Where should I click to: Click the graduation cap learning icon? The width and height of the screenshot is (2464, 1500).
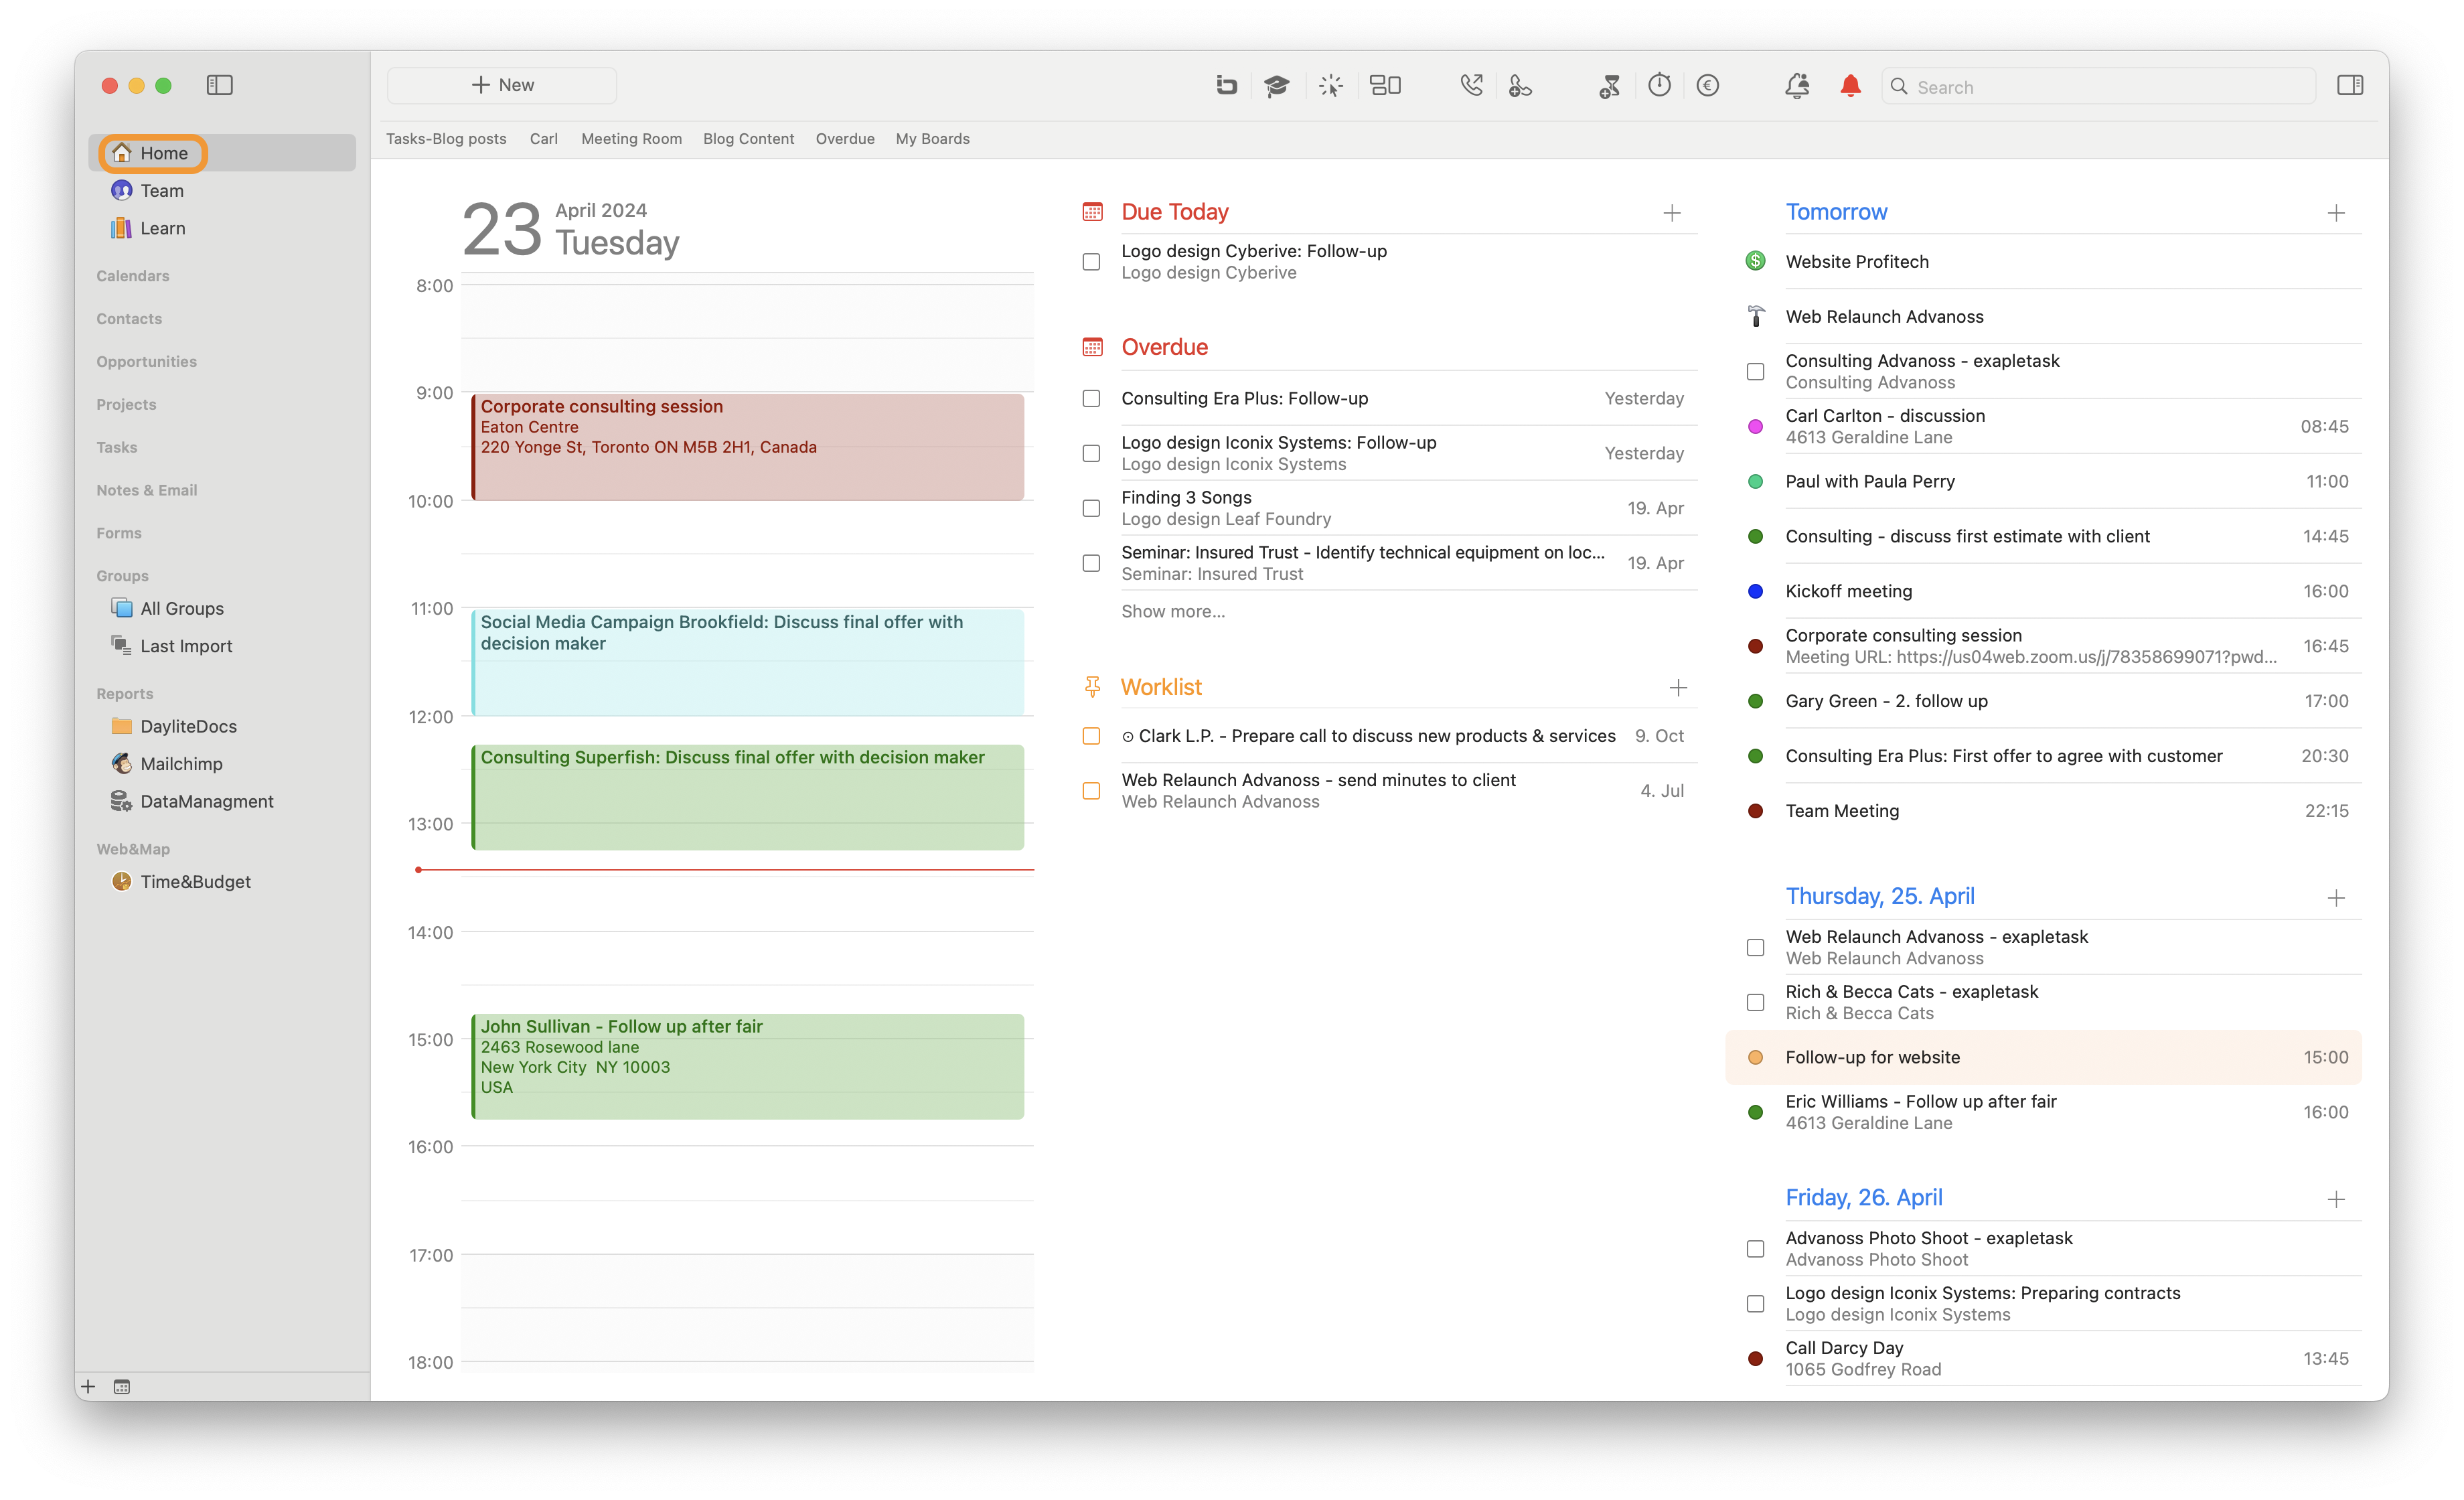tap(1277, 86)
